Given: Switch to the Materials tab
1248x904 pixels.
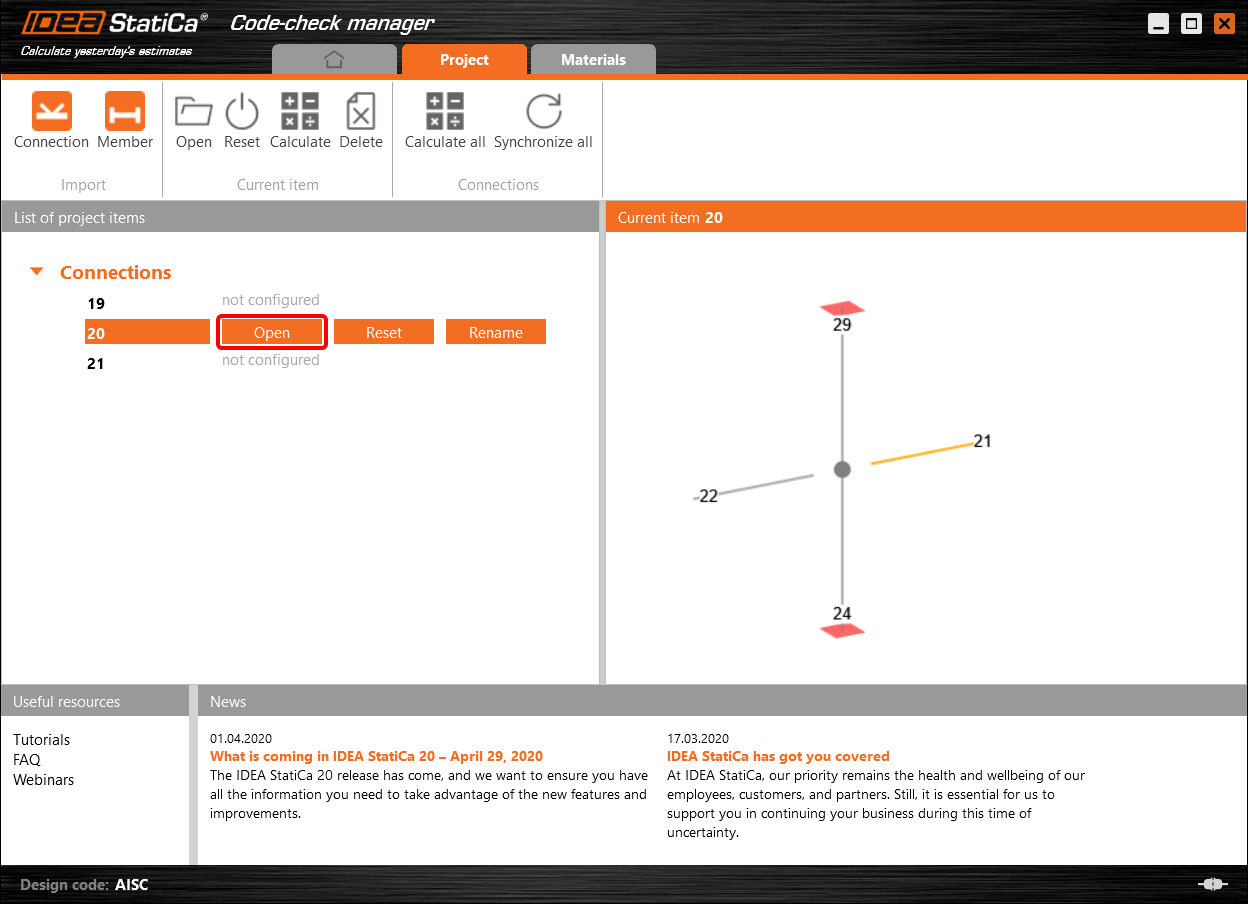Looking at the screenshot, I should (593, 60).
